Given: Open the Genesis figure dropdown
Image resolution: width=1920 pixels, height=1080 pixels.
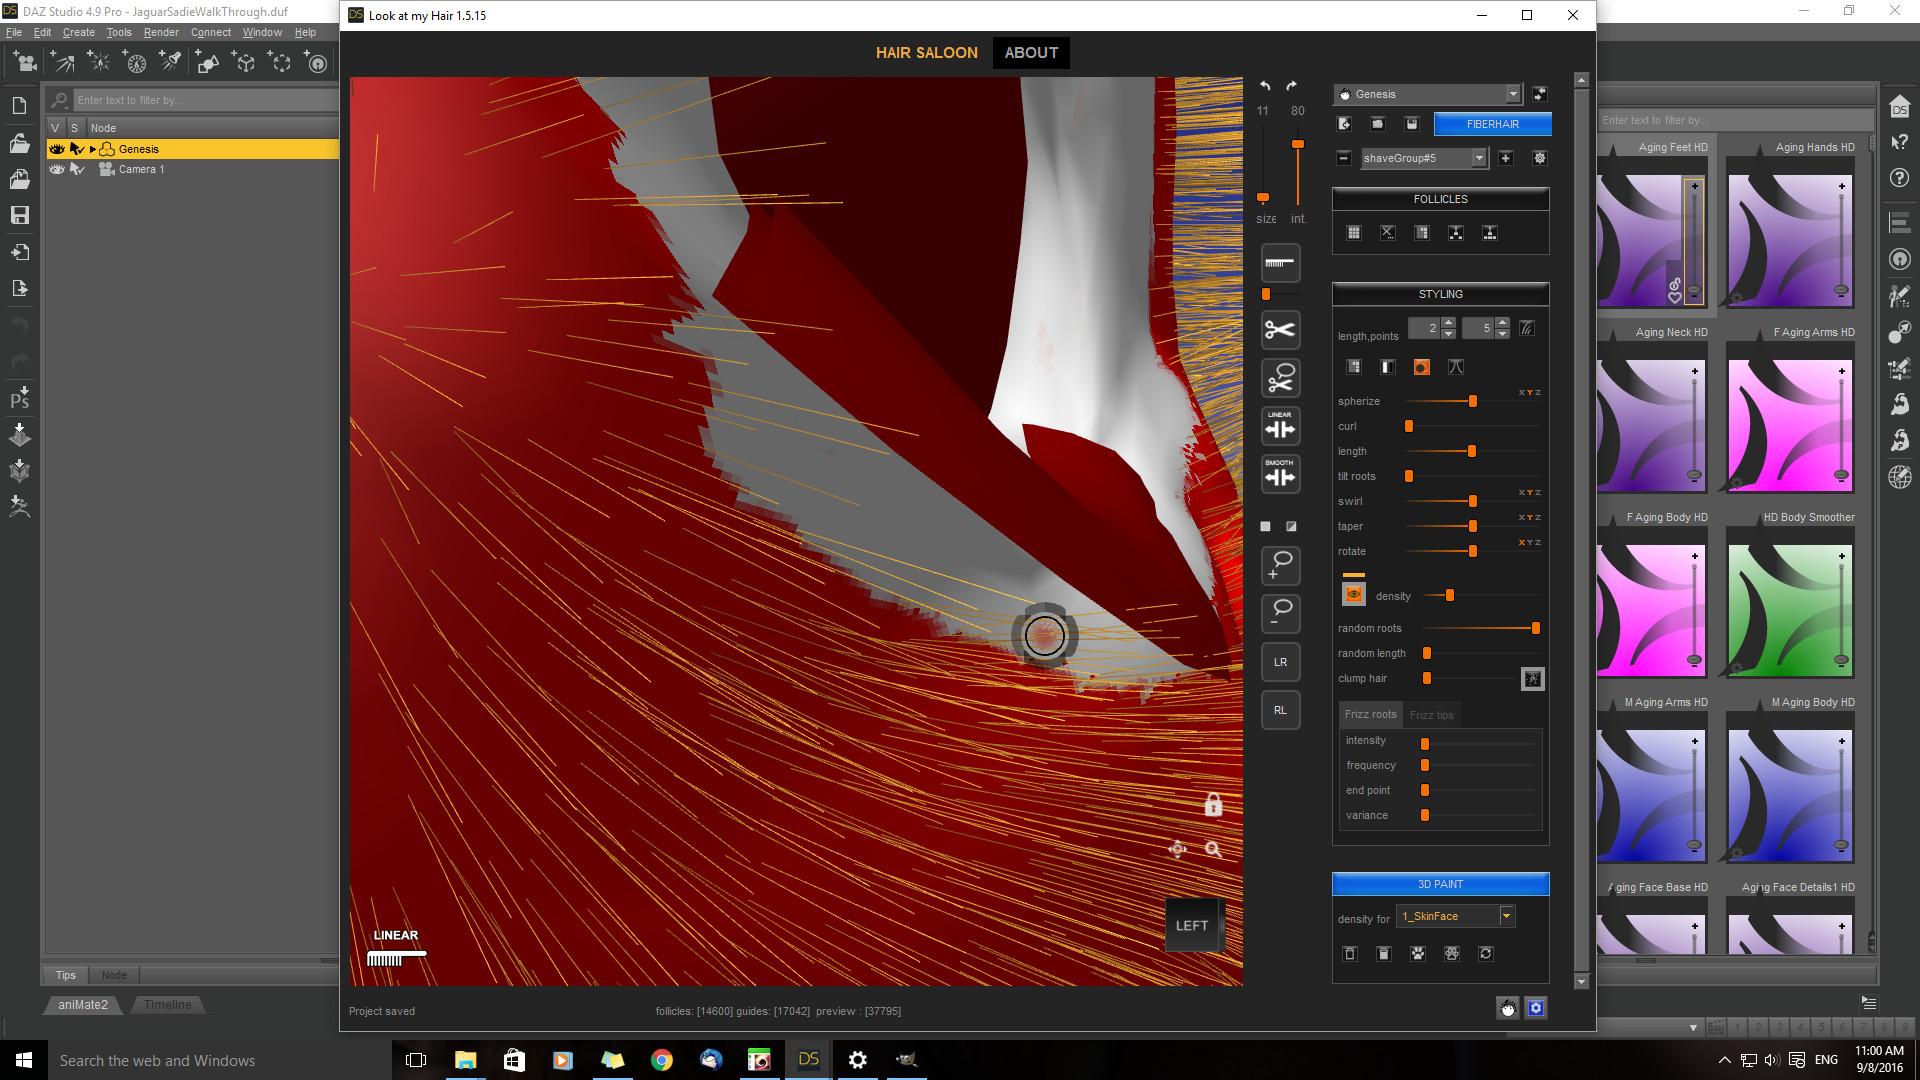Looking at the screenshot, I should (x=1512, y=94).
